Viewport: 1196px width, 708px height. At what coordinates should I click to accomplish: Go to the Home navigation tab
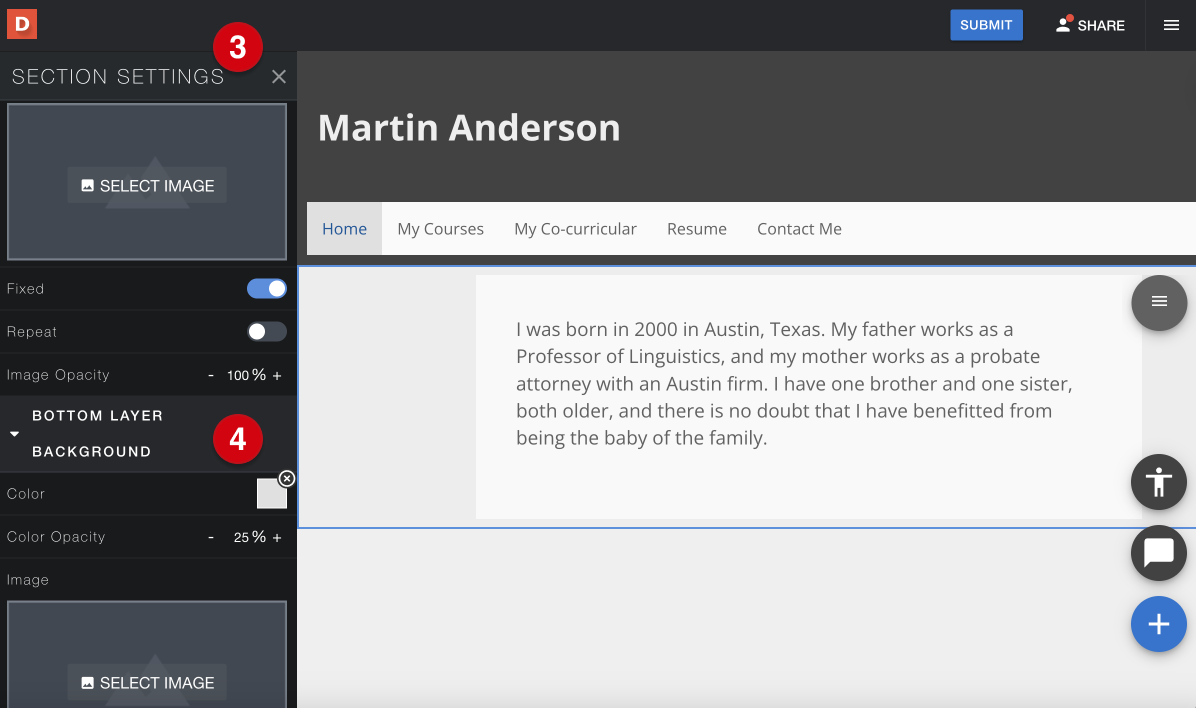pyautogui.click(x=344, y=229)
